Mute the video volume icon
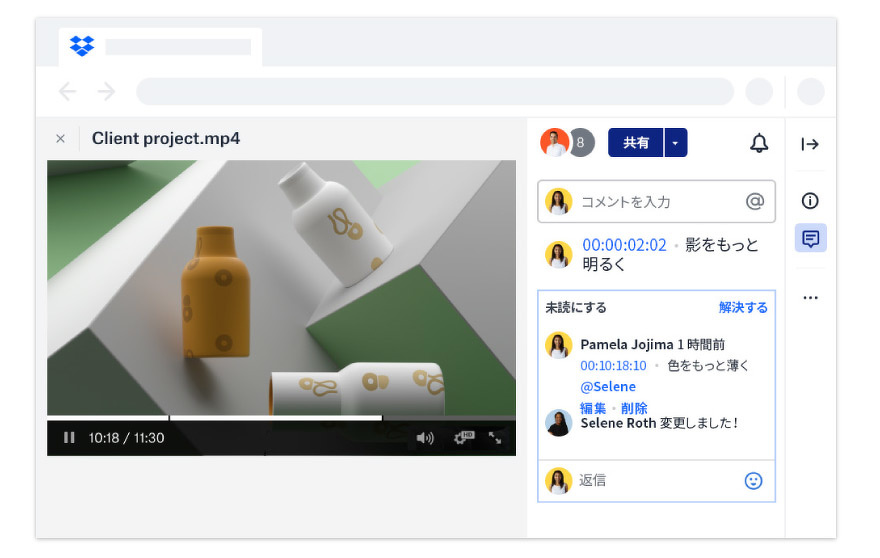Image resolution: width=880 pixels, height=558 pixels. click(425, 438)
